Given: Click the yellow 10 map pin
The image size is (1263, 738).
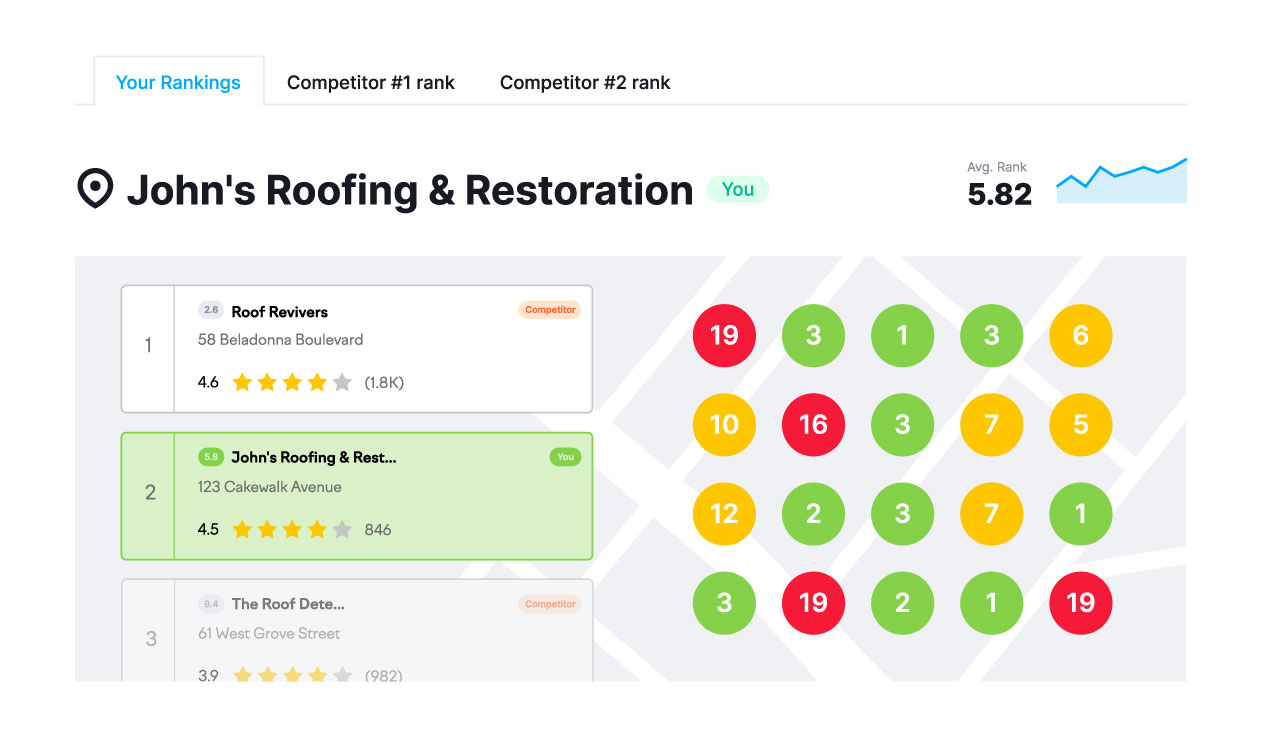Looking at the screenshot, I should click(724, 424).
